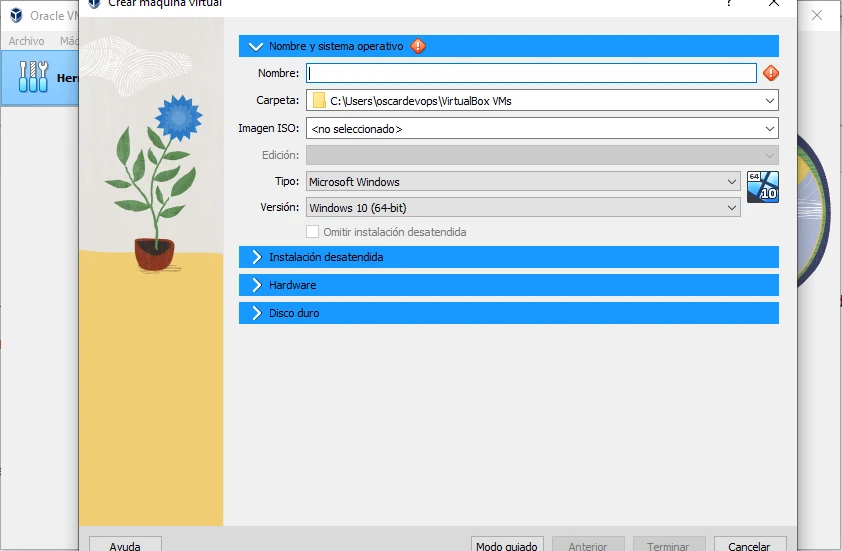Click the Anterior button
Viewport: 842px width, 551px height.
[588, 545]
